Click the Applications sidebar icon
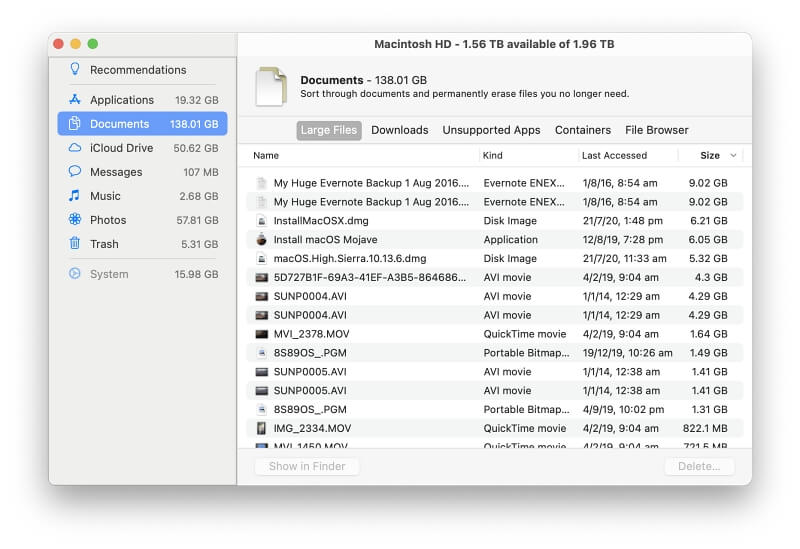This screenshot has width=800, height=549. coord(74,99)
